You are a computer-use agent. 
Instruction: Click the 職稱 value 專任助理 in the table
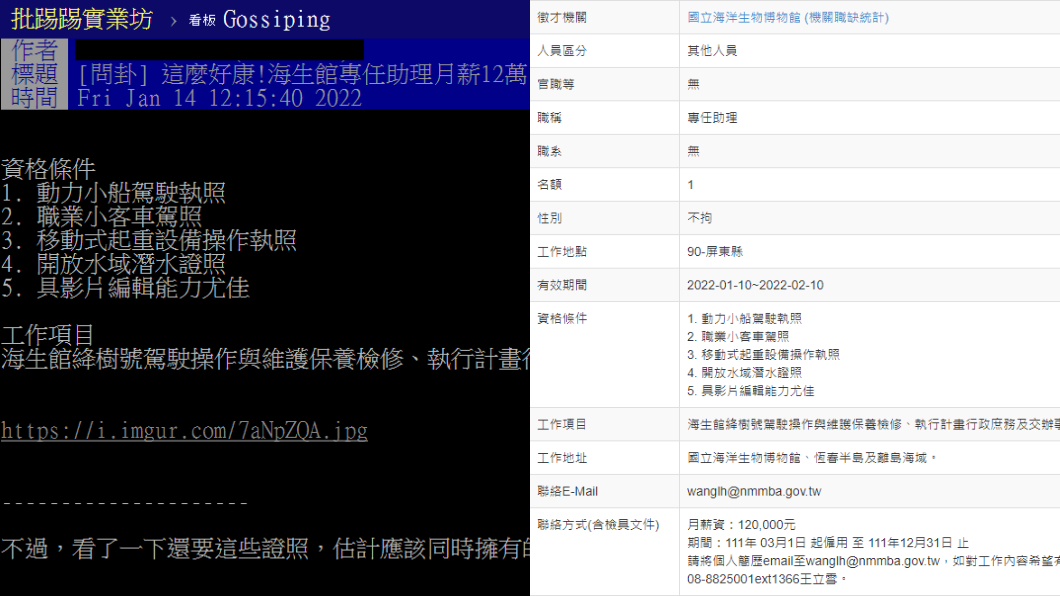(x=712, y=118)
